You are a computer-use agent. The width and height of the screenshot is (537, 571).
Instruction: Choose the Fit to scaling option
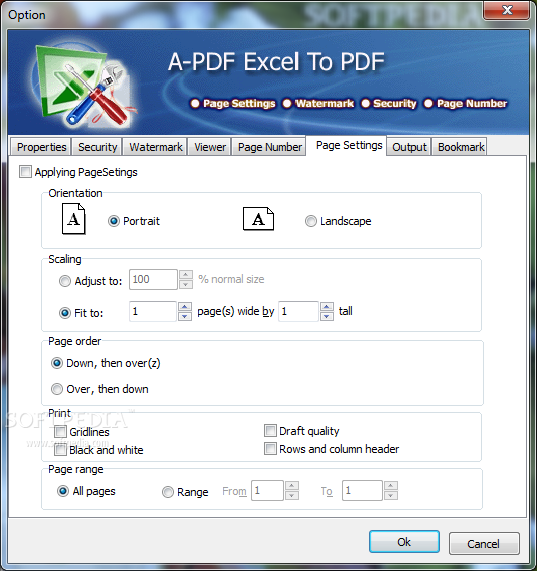65,313
